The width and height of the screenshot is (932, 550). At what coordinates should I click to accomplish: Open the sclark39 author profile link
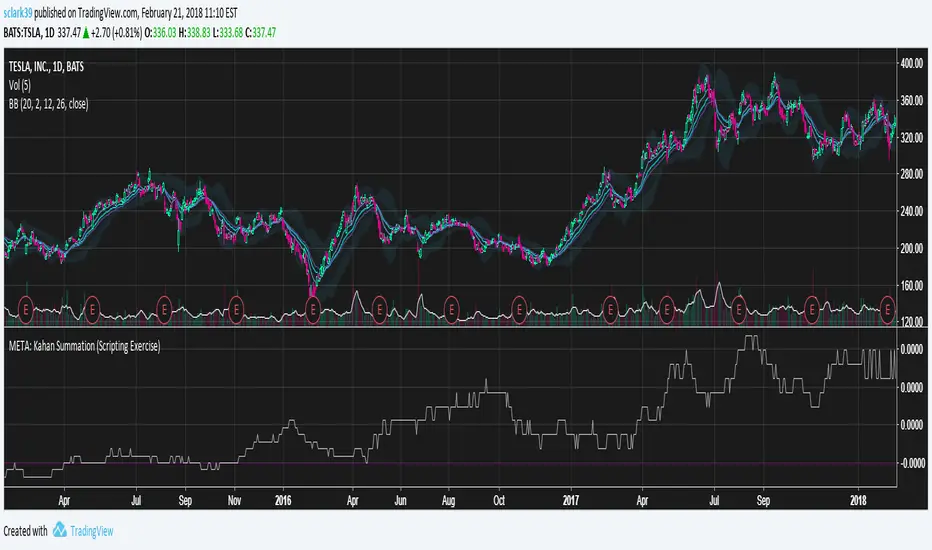18,12
